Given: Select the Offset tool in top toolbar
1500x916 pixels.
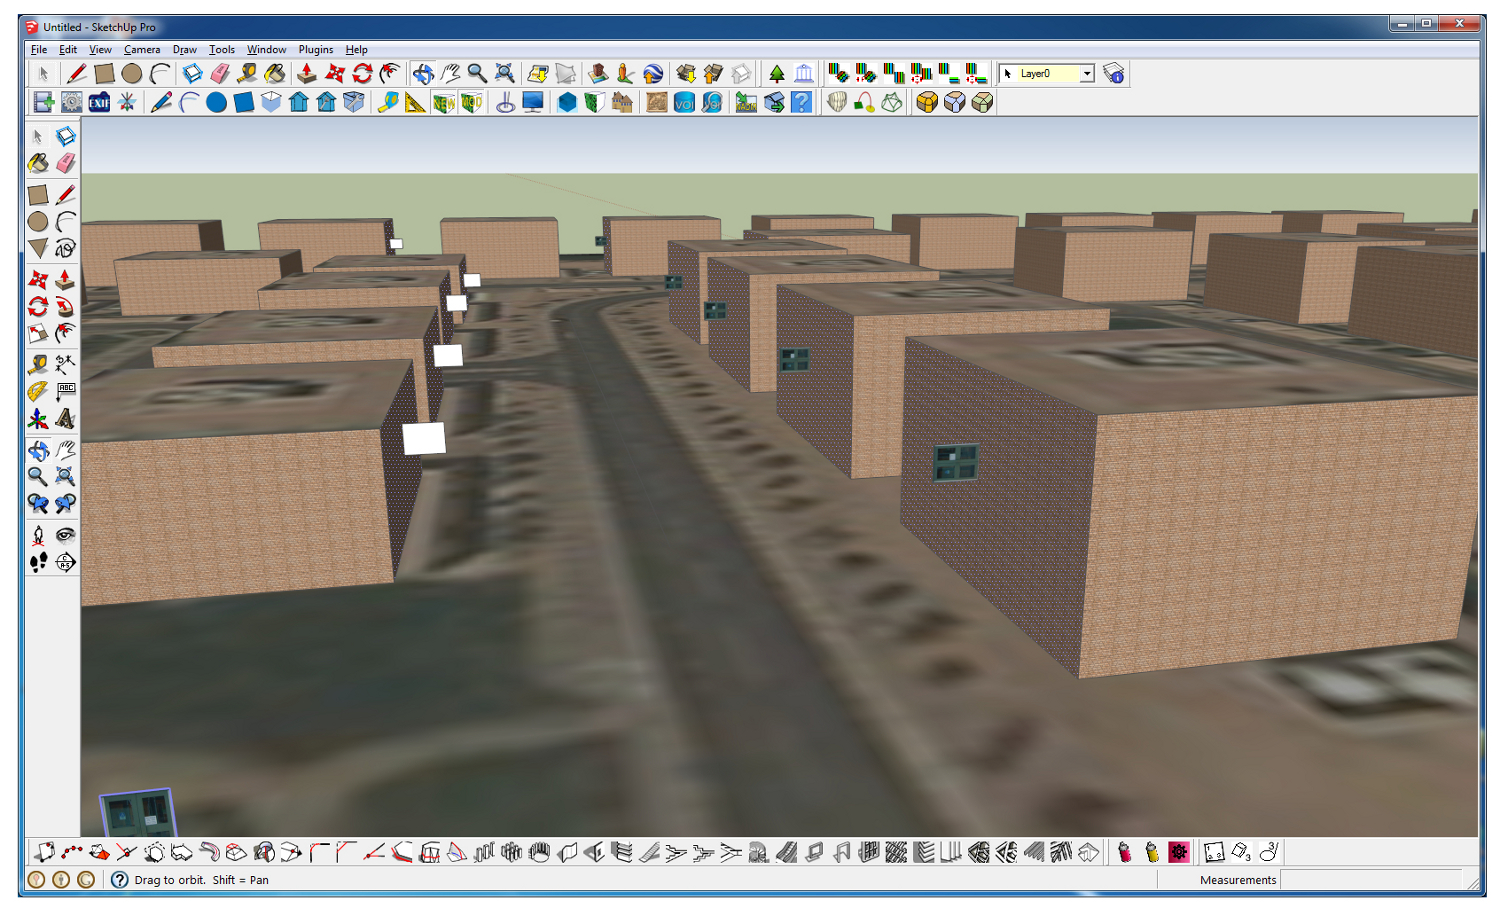Looking at the screenshot, I should (390, 74).
